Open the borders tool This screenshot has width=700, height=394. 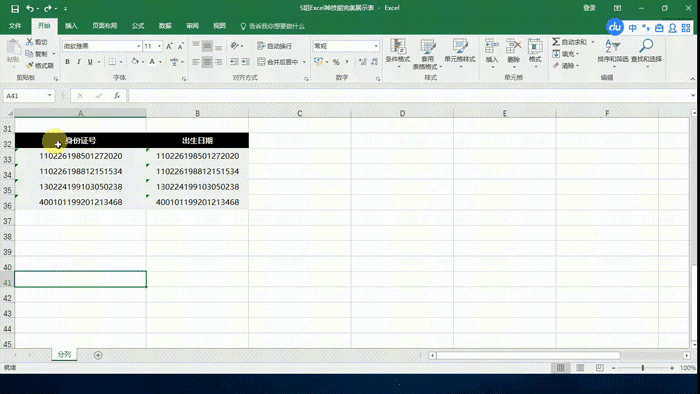coord(112,62)
